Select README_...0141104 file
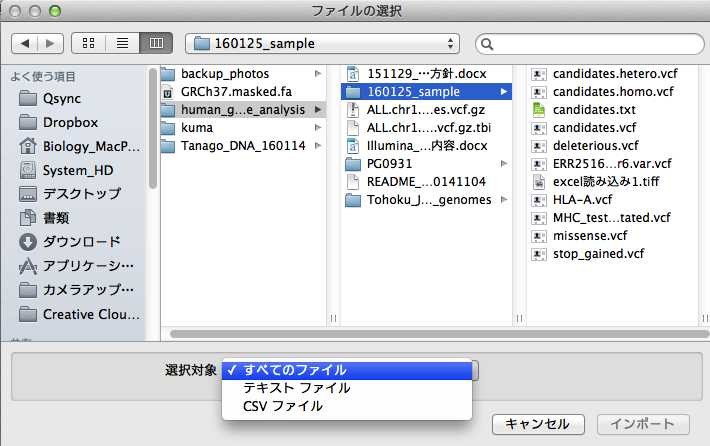710x446 pixels. (426, 182)
